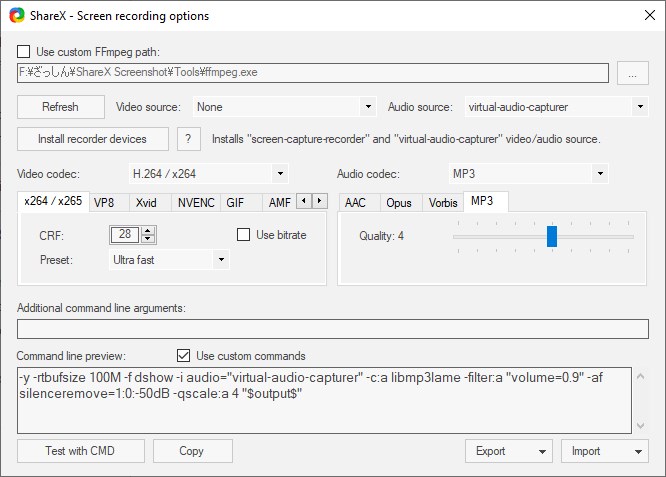Click Test with CMD button
Viewport: 666px width, 477px height.
[x=81, y=451]
